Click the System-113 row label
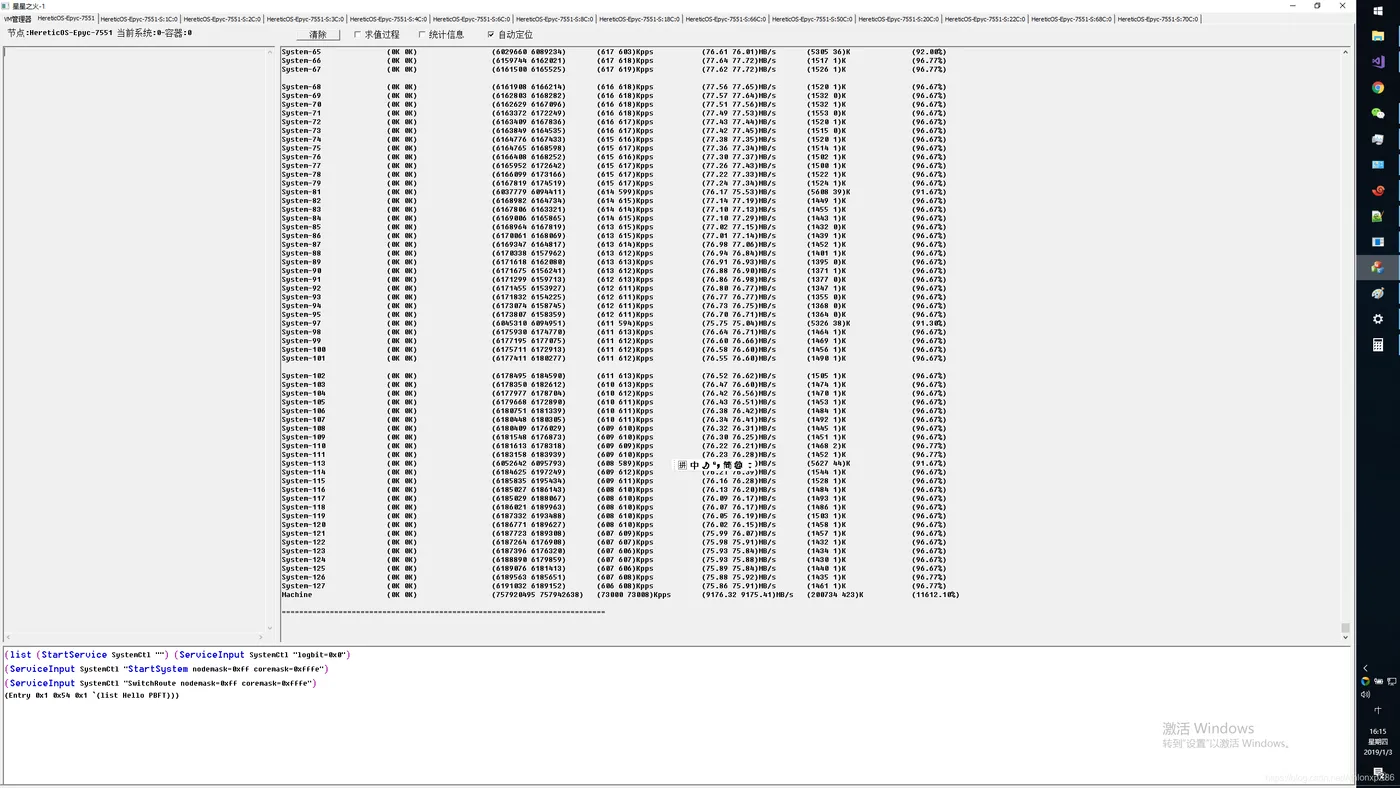Image resolution: width=1400 pixels, height=788 pixels. pyautogui.click(x=303, y=463)
